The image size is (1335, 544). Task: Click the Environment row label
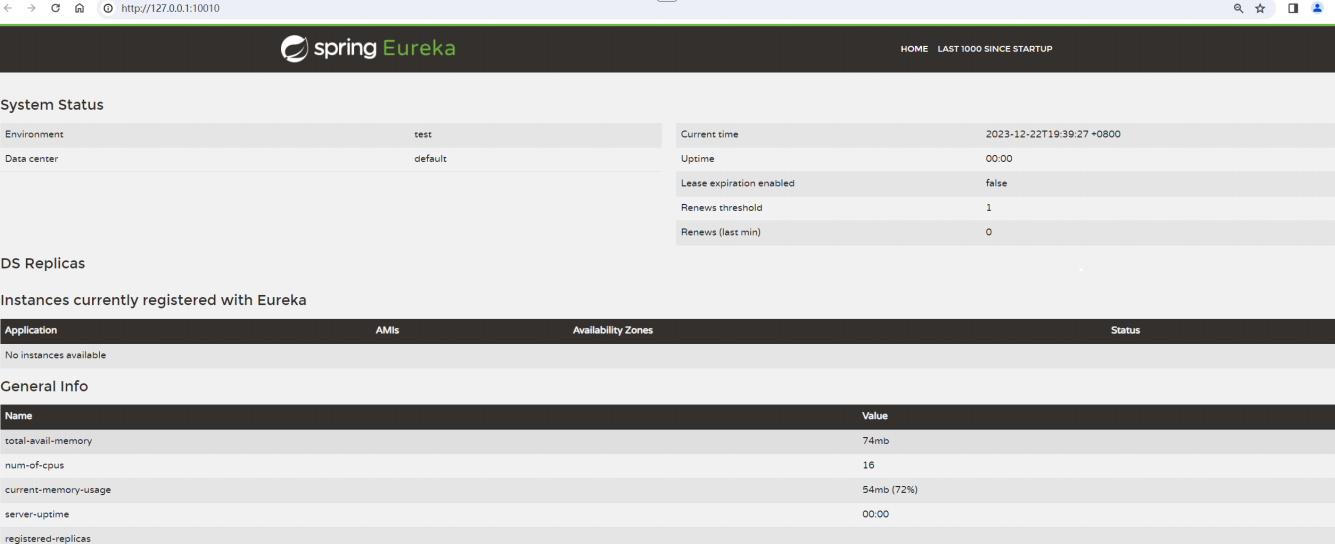click(x=34, y=134)
